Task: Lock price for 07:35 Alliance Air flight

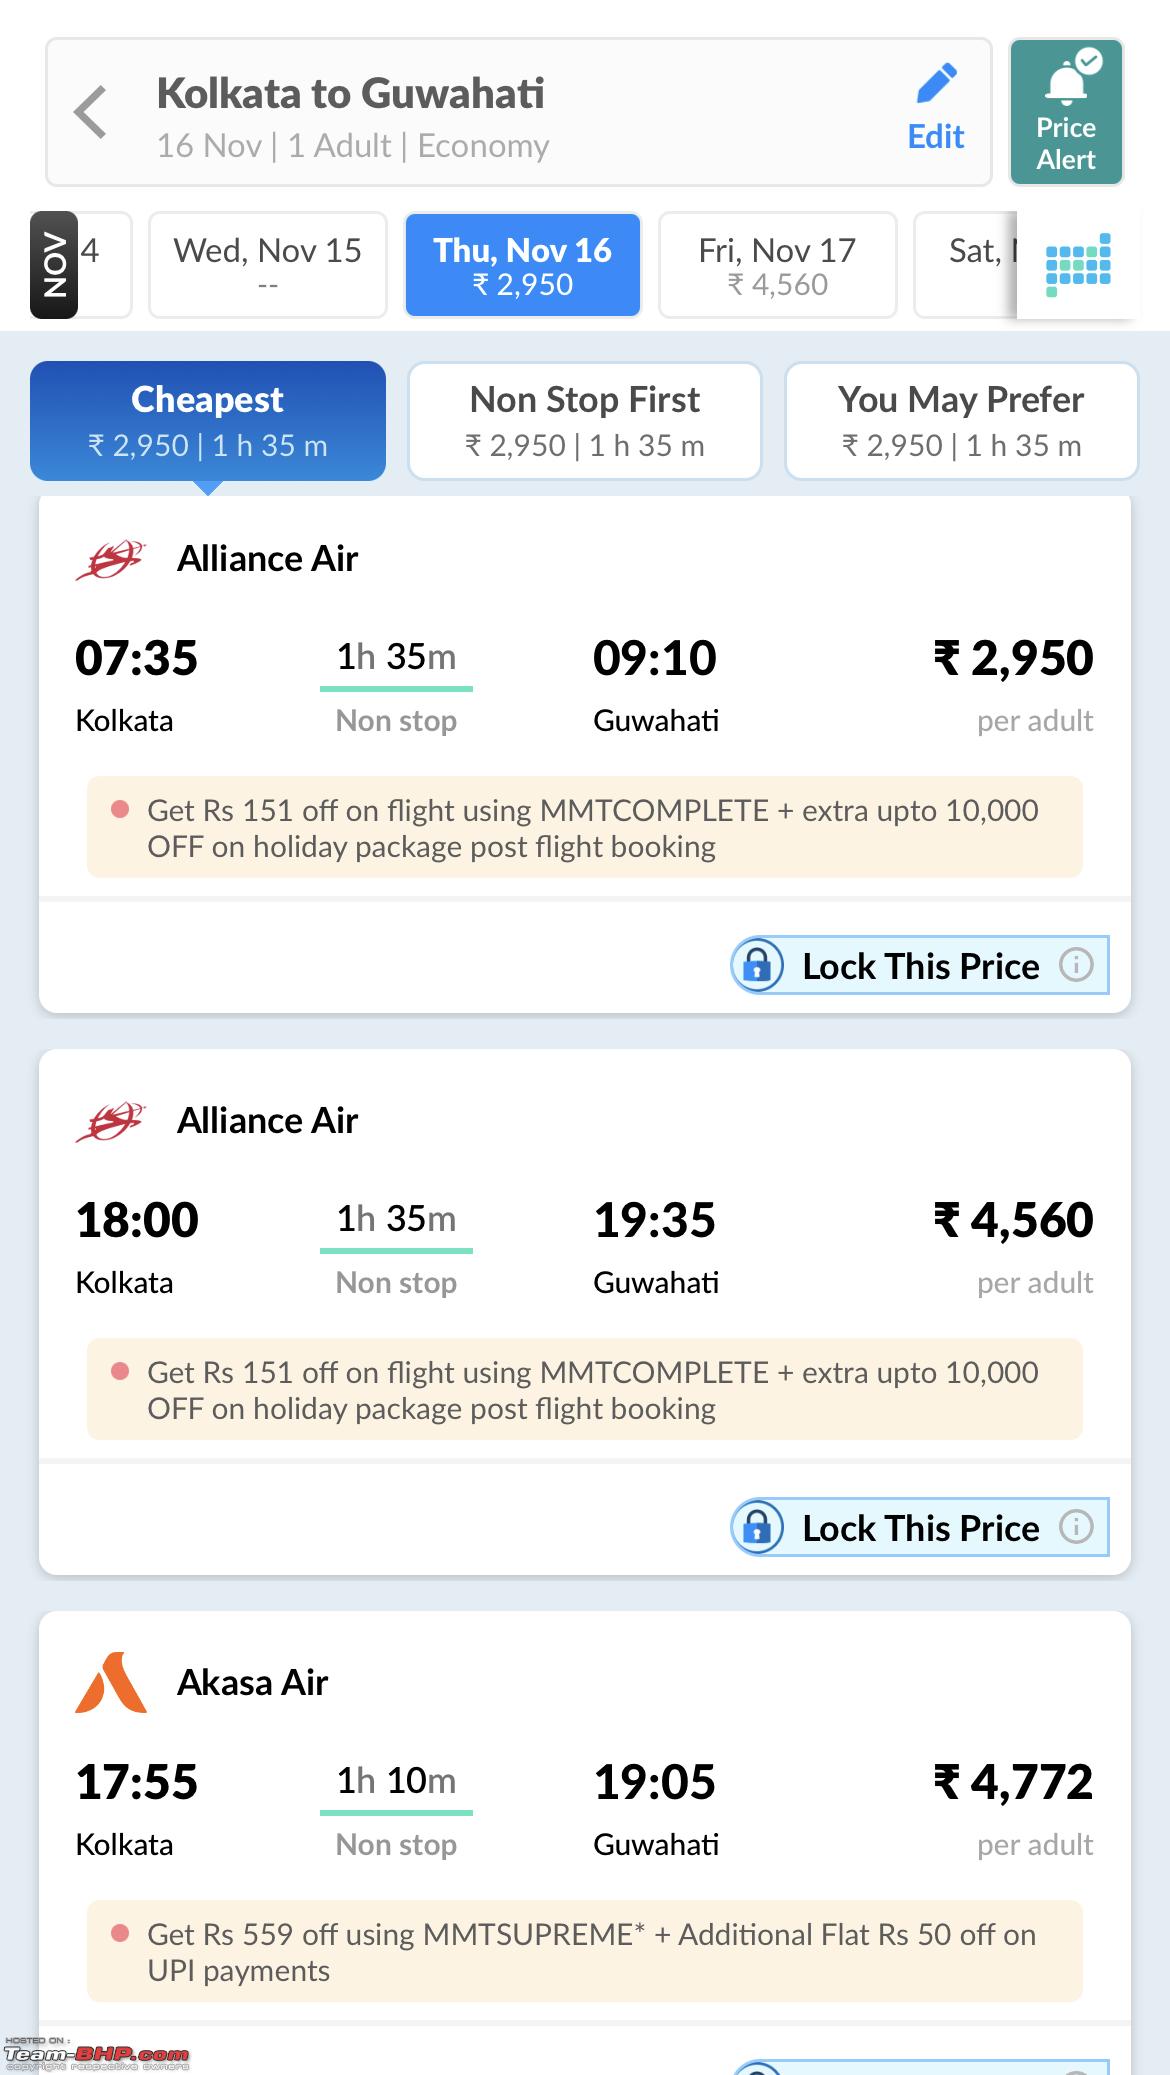Action: tap(920, 965)
